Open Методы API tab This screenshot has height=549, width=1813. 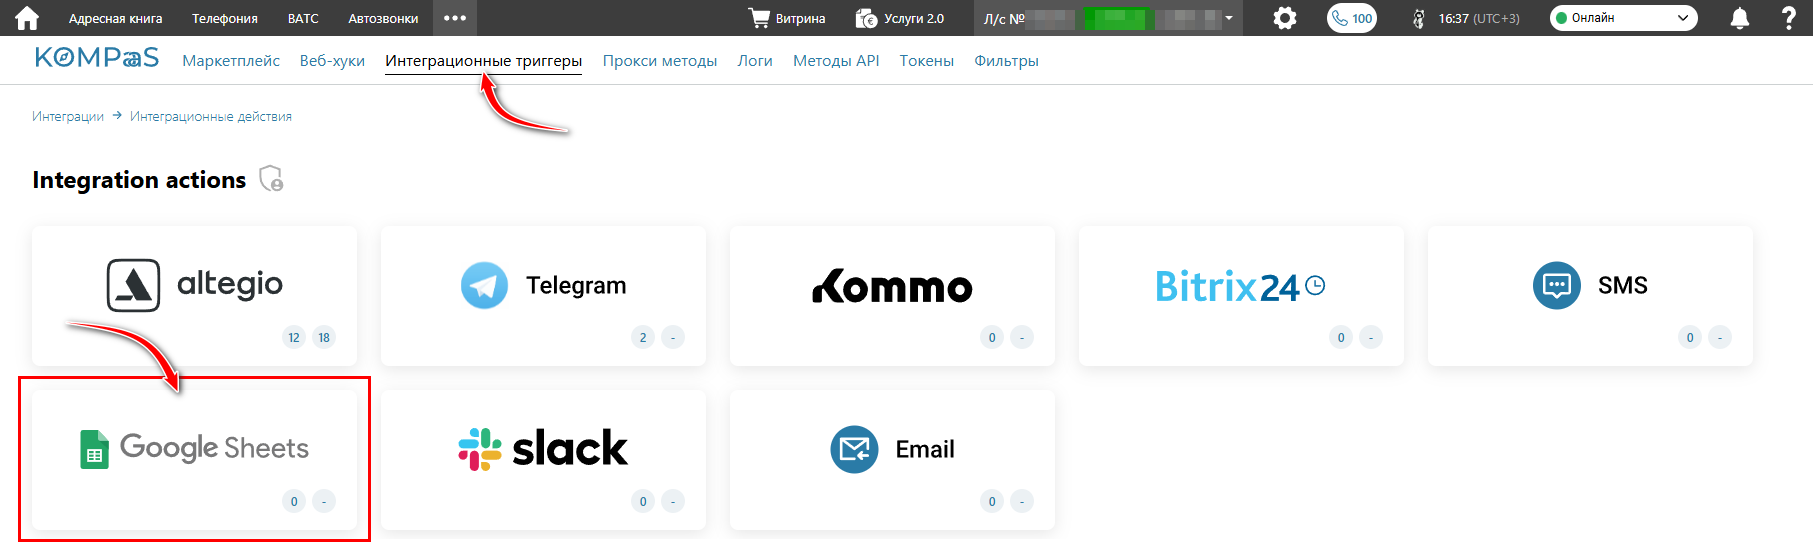pyautogui.click(x=836, y=61)
